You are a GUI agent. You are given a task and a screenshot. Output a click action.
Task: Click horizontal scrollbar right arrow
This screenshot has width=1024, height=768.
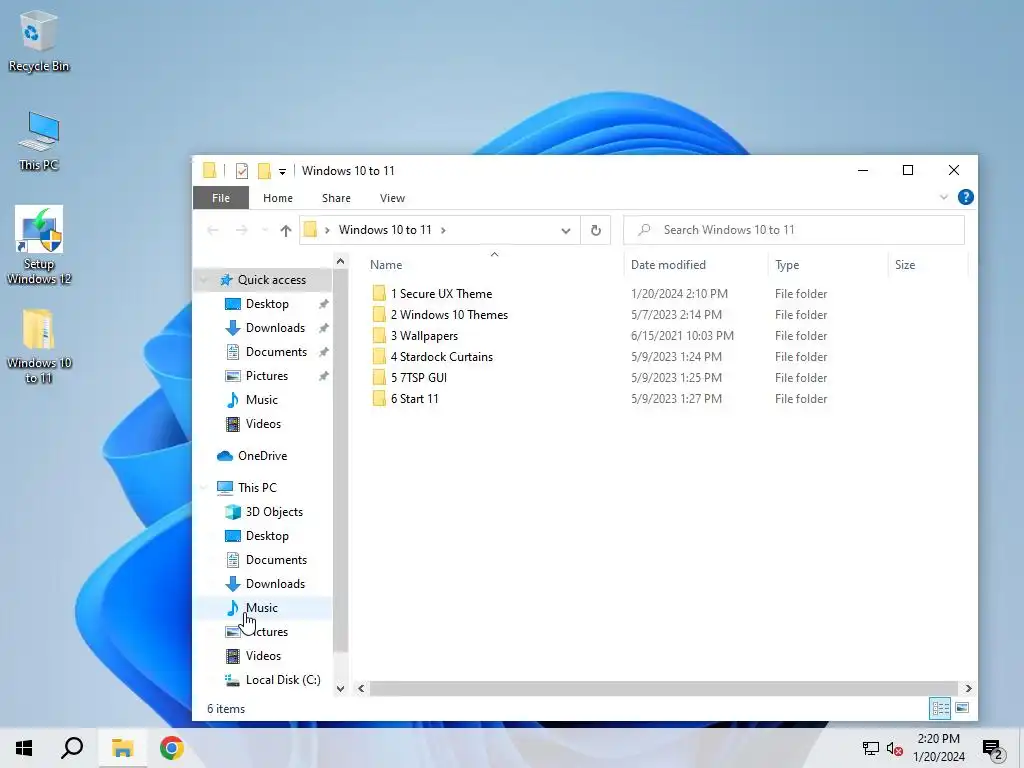point(968,688)
